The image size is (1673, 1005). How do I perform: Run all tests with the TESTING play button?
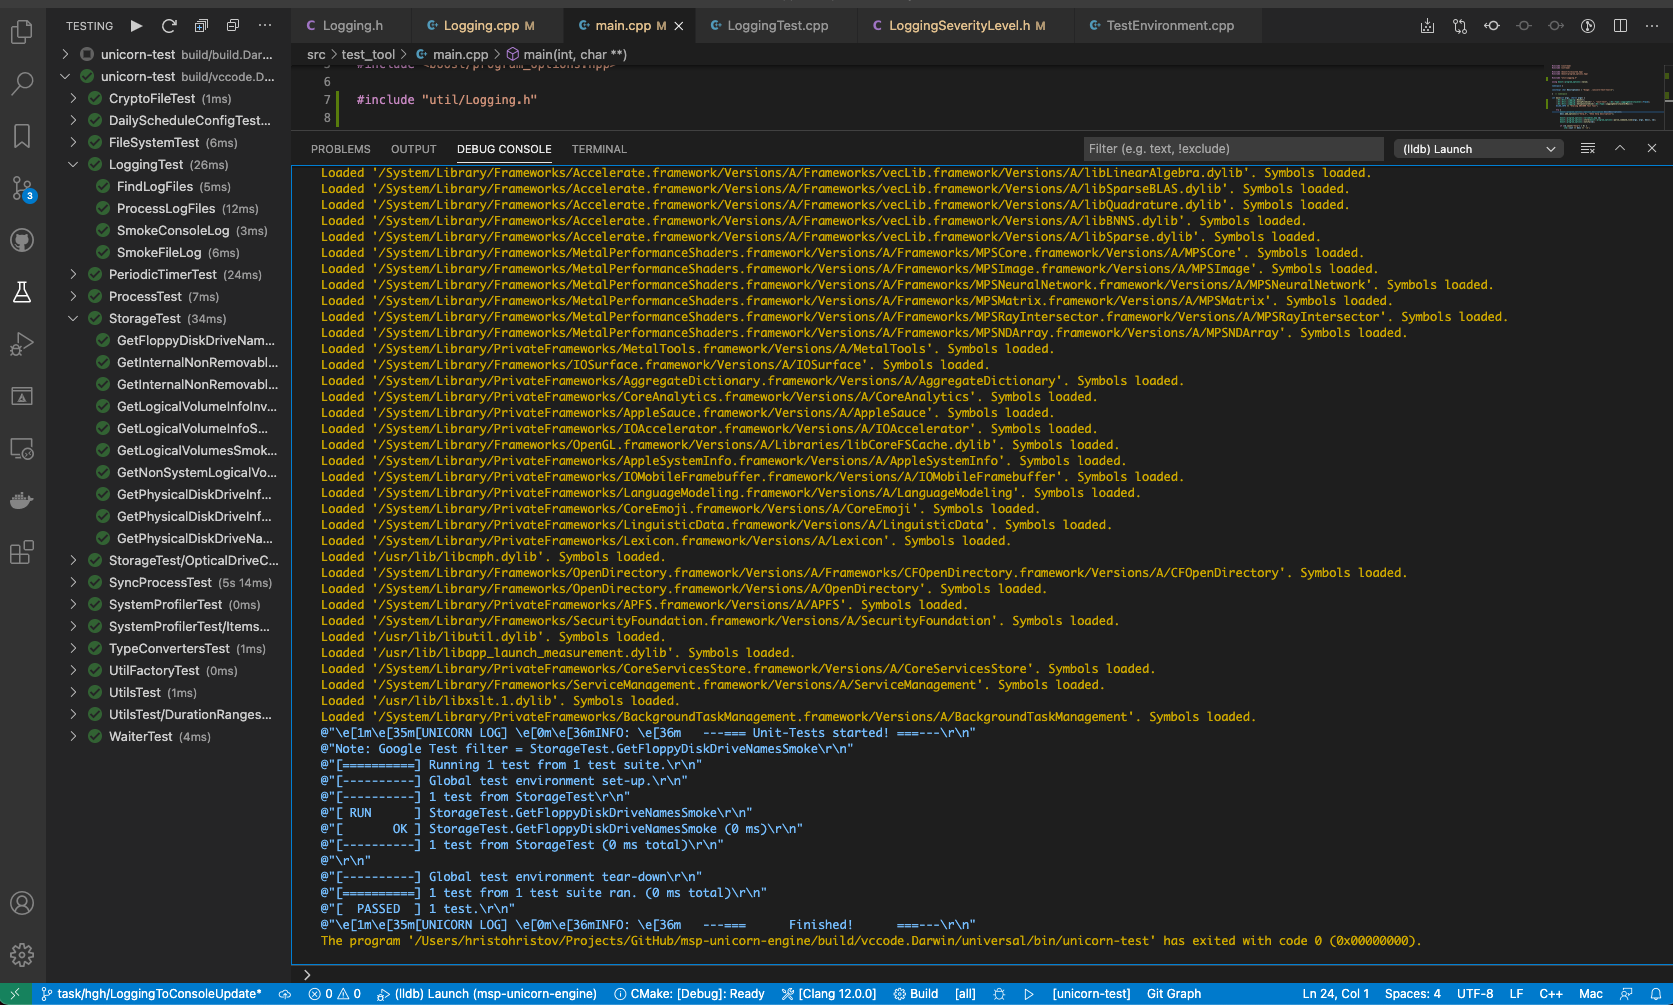pyautogui.click(x=138, y=26)
